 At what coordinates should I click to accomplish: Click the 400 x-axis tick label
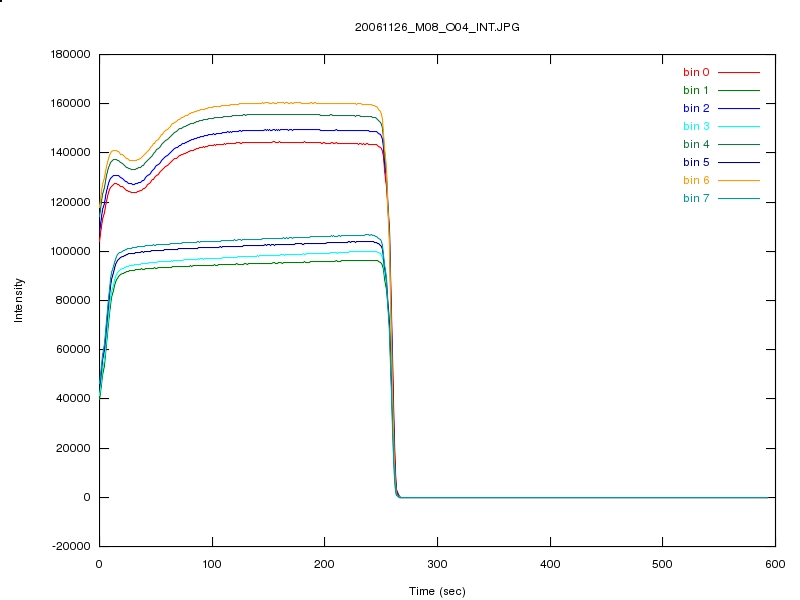tap(550, 564)
